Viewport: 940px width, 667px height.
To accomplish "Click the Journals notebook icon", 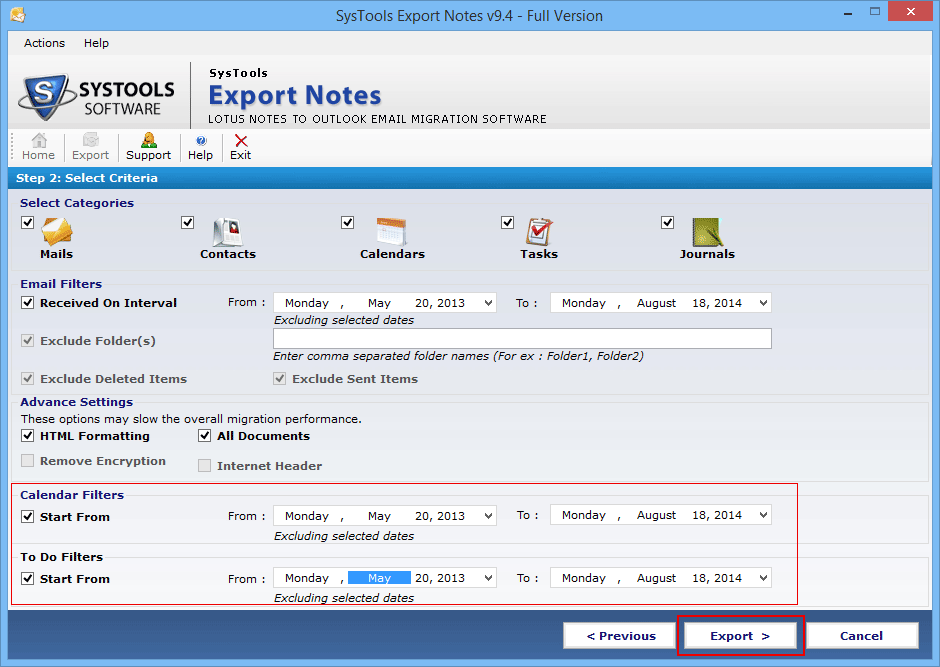I will [707, 232].
